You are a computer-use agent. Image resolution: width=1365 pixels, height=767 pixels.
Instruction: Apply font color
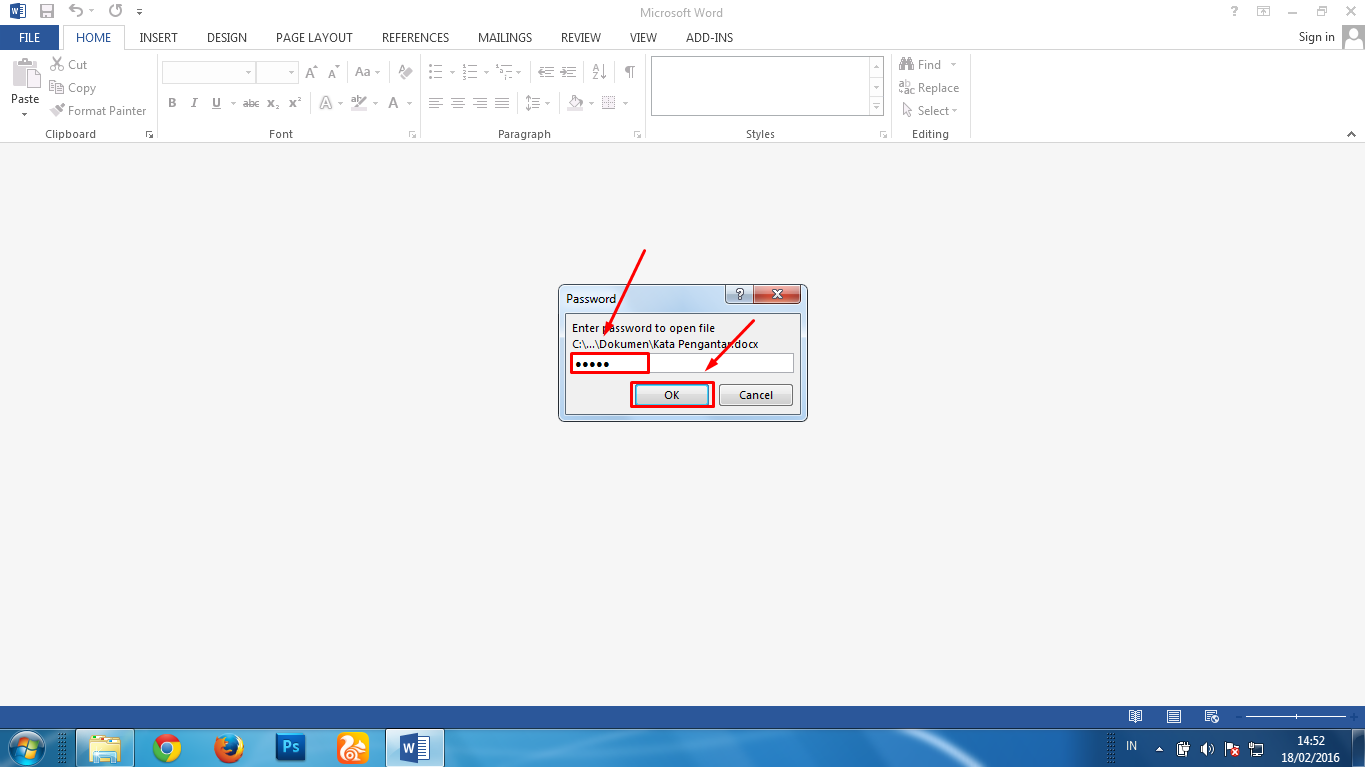tap(394, 103)
